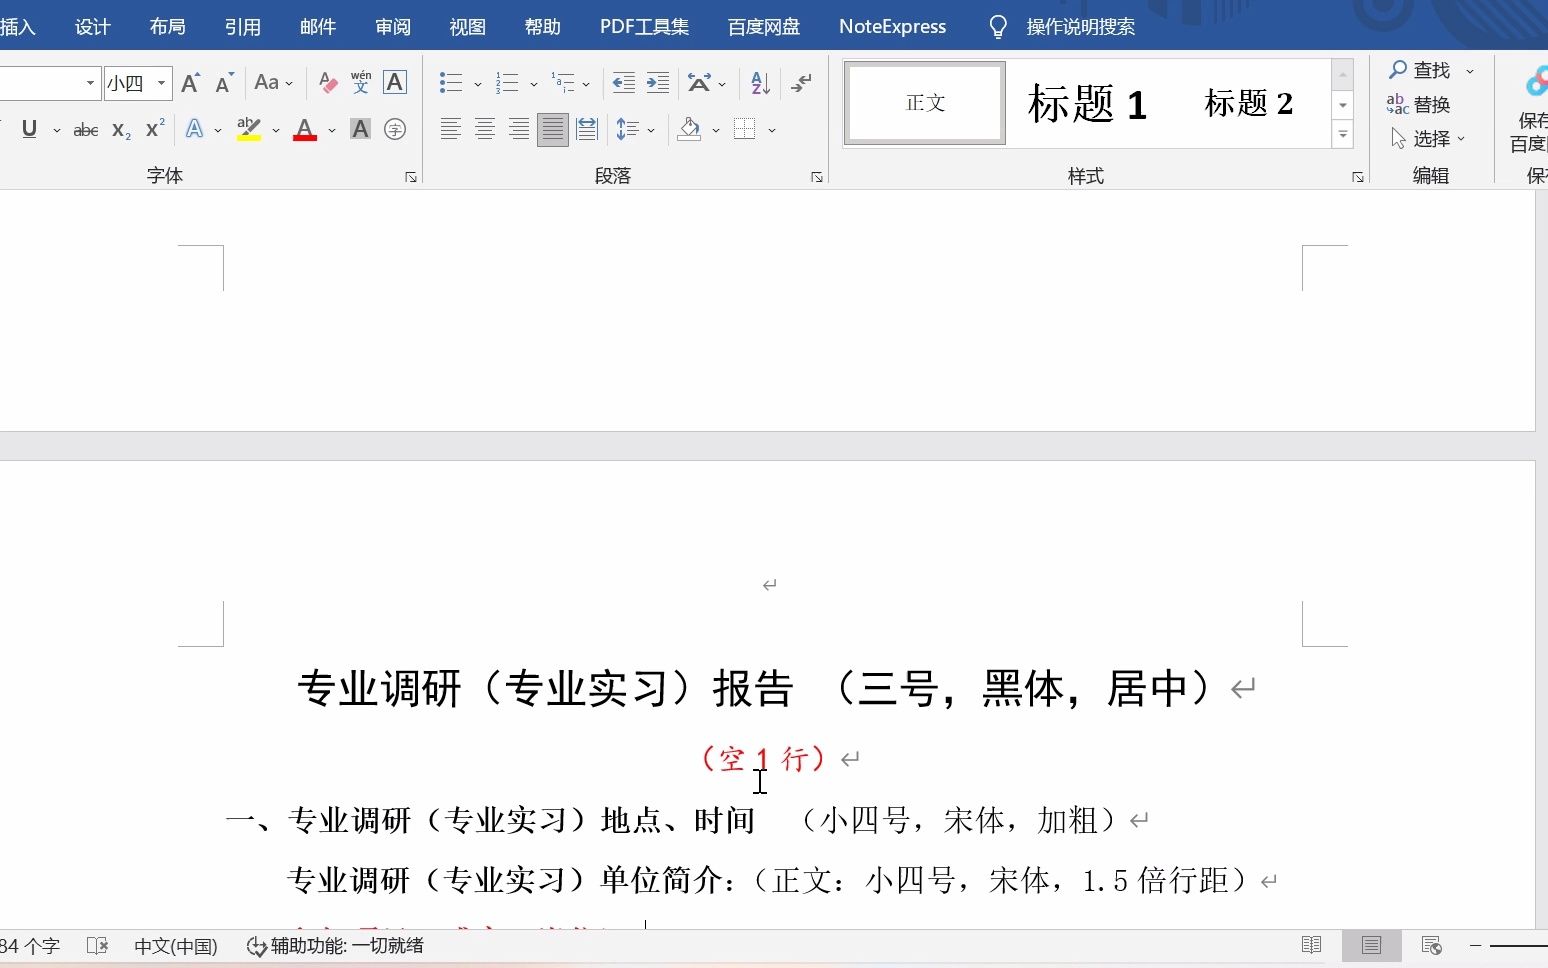The height and width of the screenshot is (968, 1548).
Task: Toggle superscript formatting
Action: (x=155, y=129)
